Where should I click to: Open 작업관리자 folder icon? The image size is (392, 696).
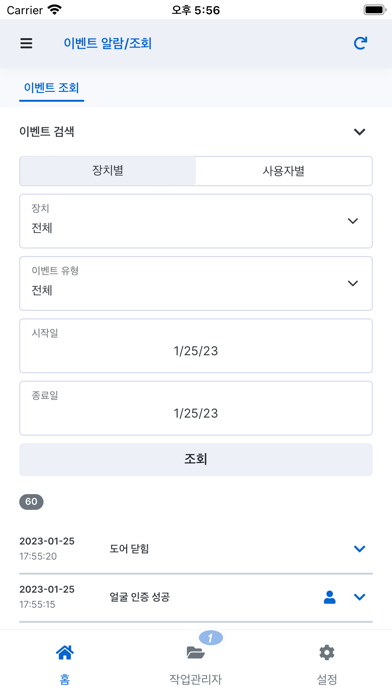pos(195,652)
